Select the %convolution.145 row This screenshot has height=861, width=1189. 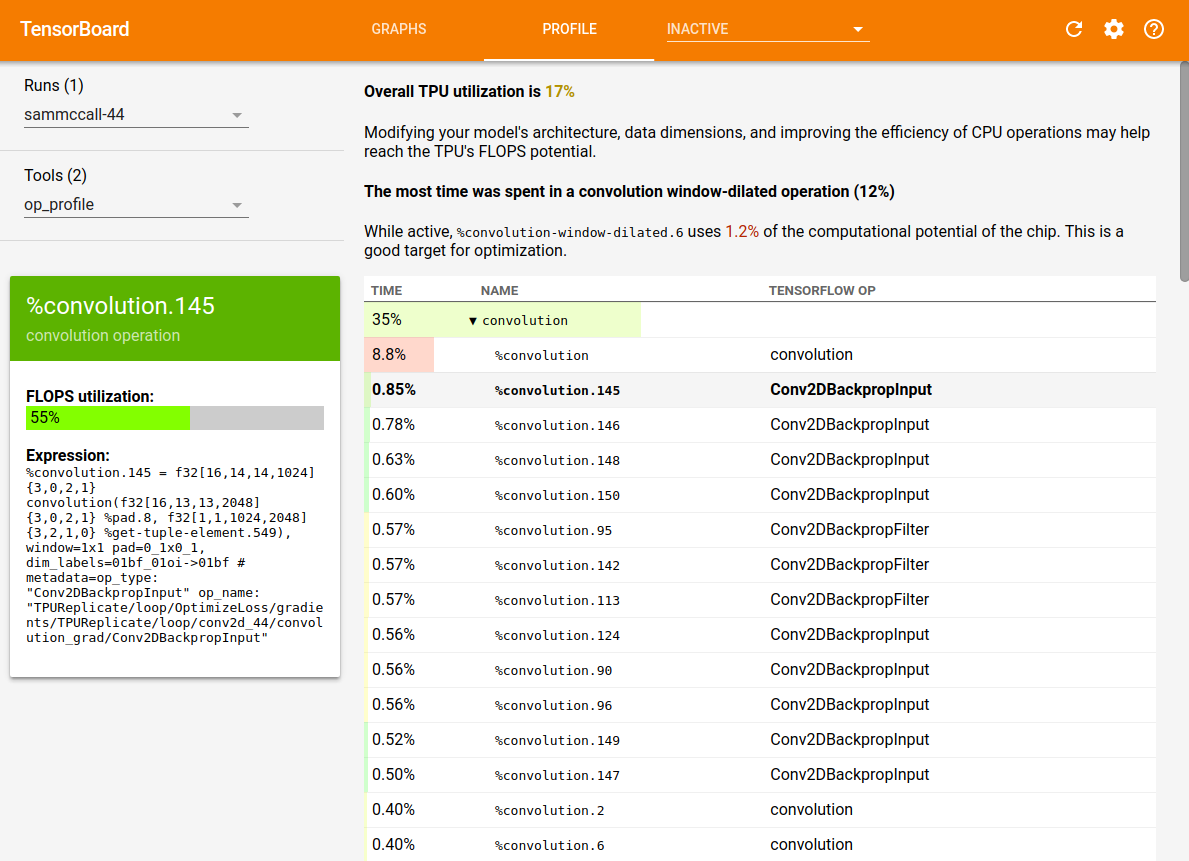(760, 390)
